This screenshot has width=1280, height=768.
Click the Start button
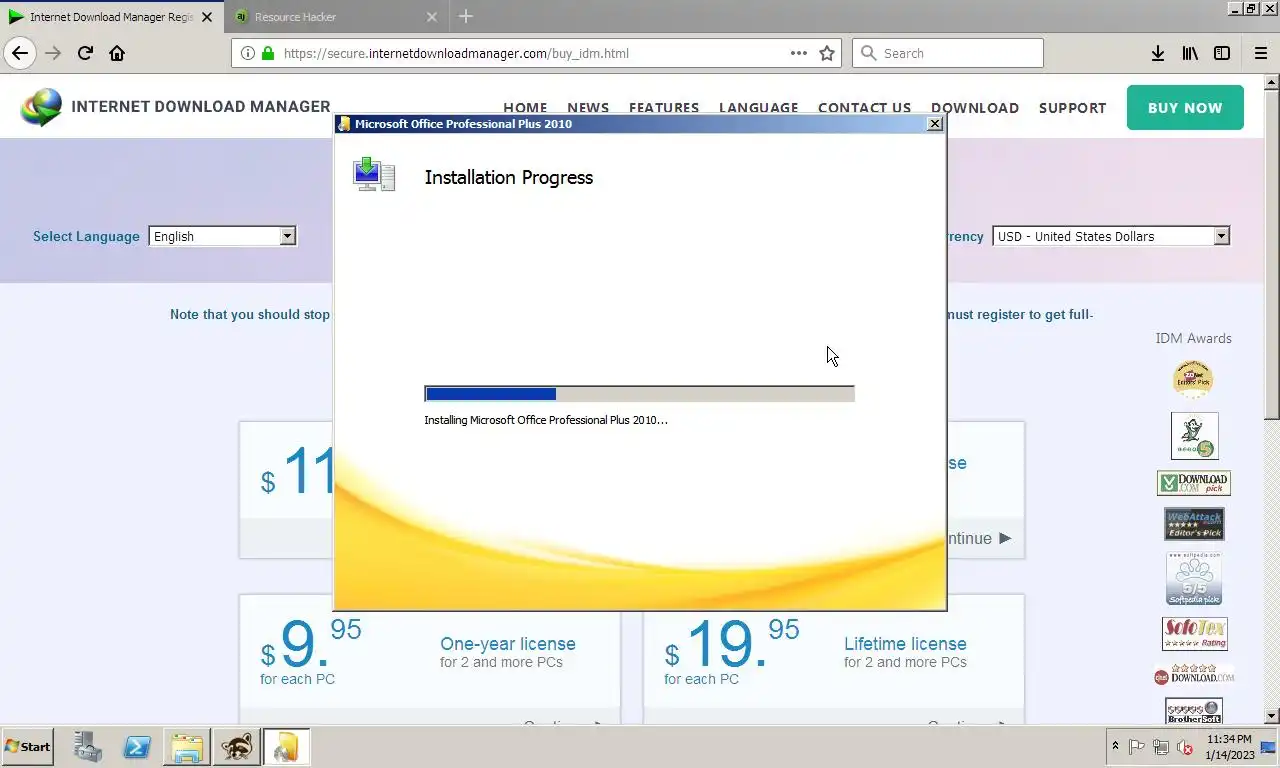28,747
